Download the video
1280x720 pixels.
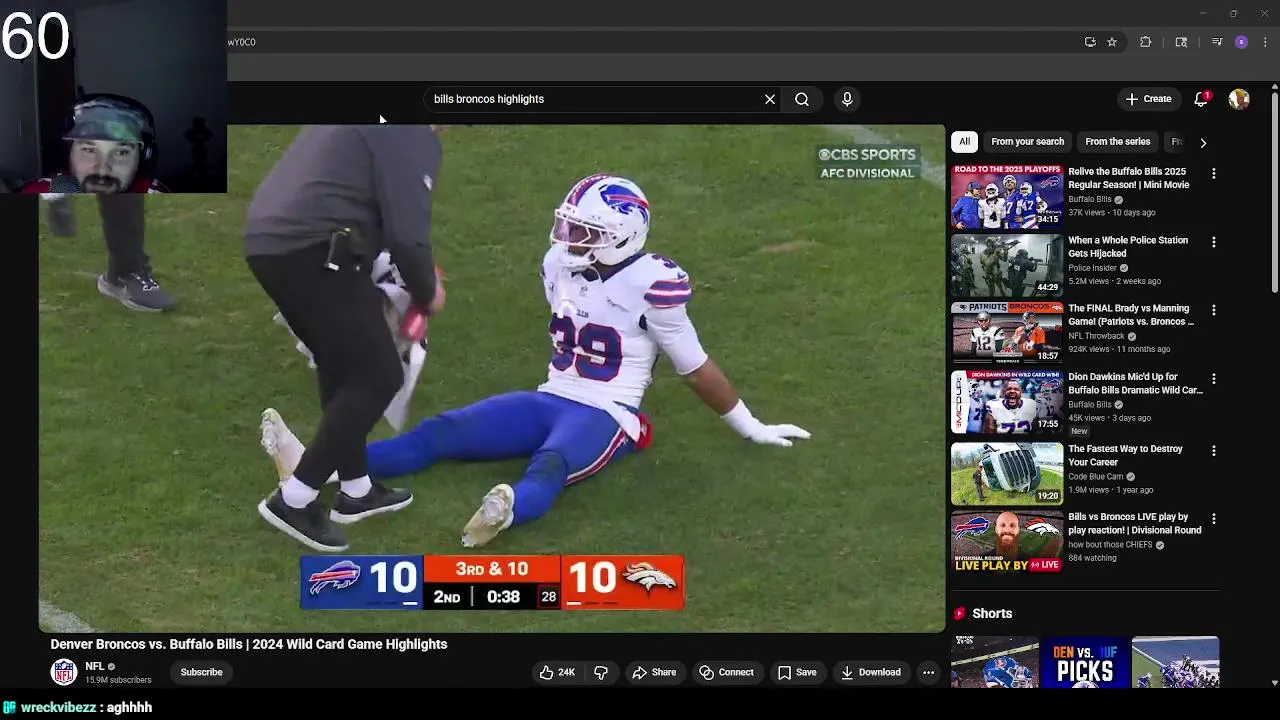871,672
